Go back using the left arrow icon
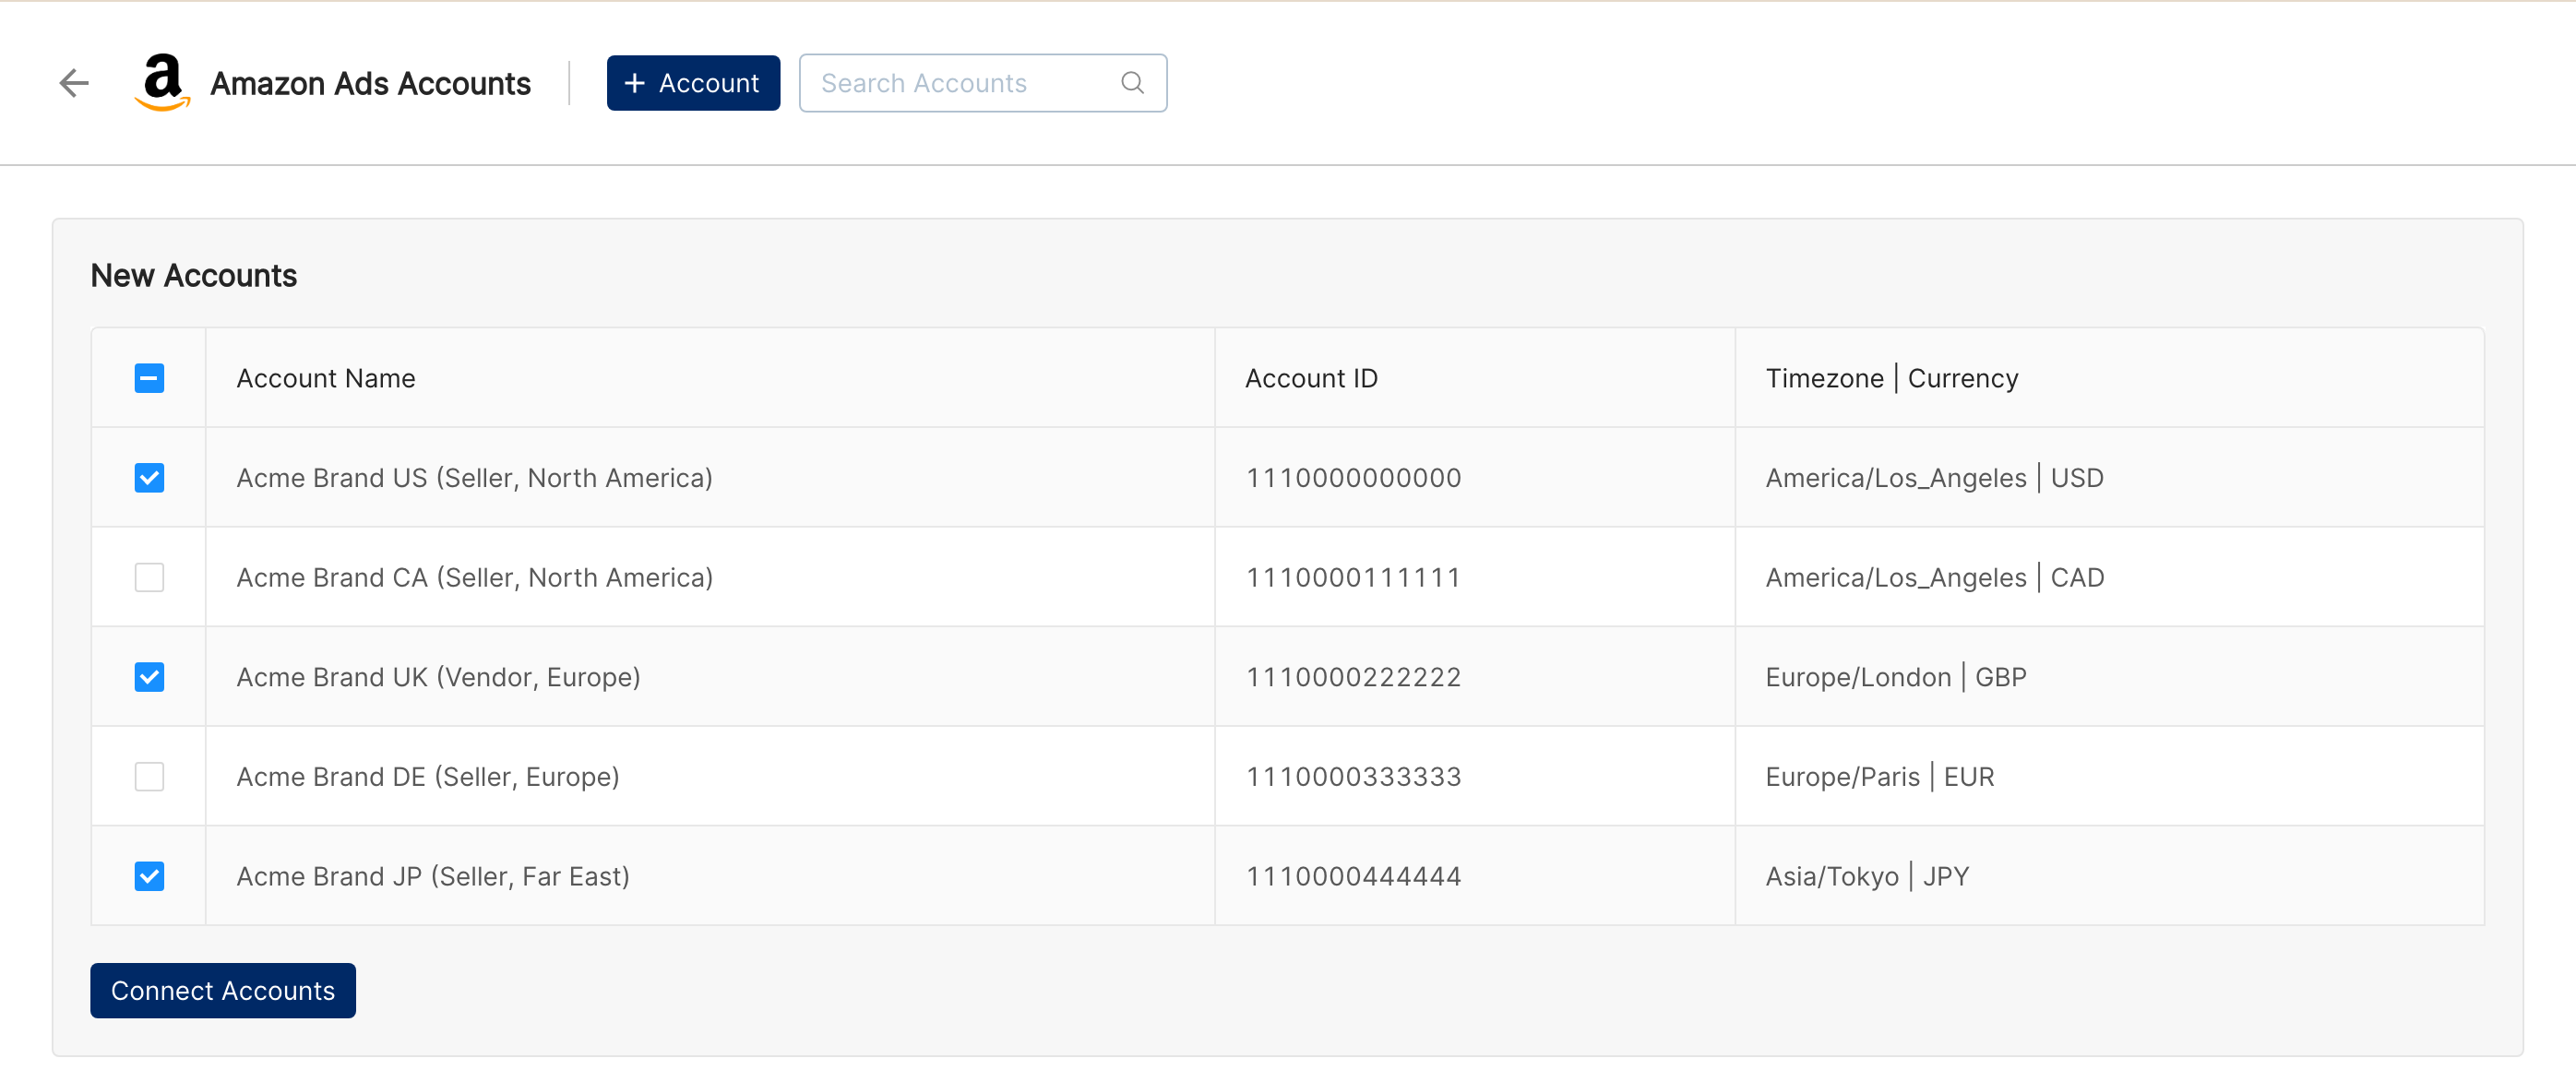Image resolution: width=2576 pixels, height=1070 pixels. [x=75, y=83]
